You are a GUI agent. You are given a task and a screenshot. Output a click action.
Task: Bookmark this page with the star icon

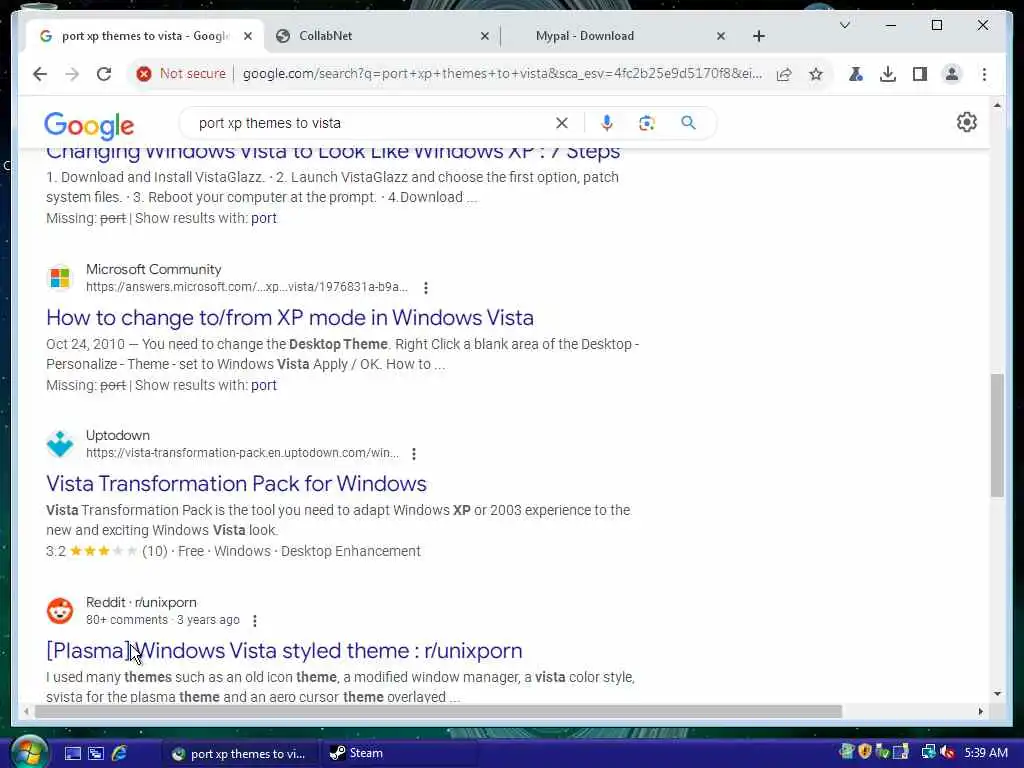(816, 74)
